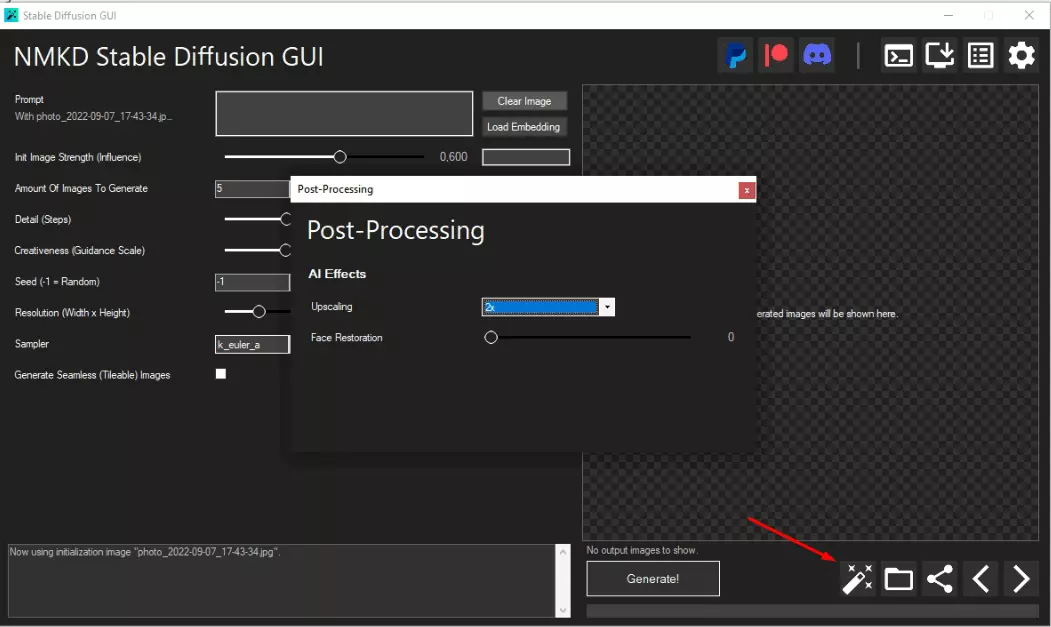Open the installer download icon
The image size is (1051, 627).
939,56
